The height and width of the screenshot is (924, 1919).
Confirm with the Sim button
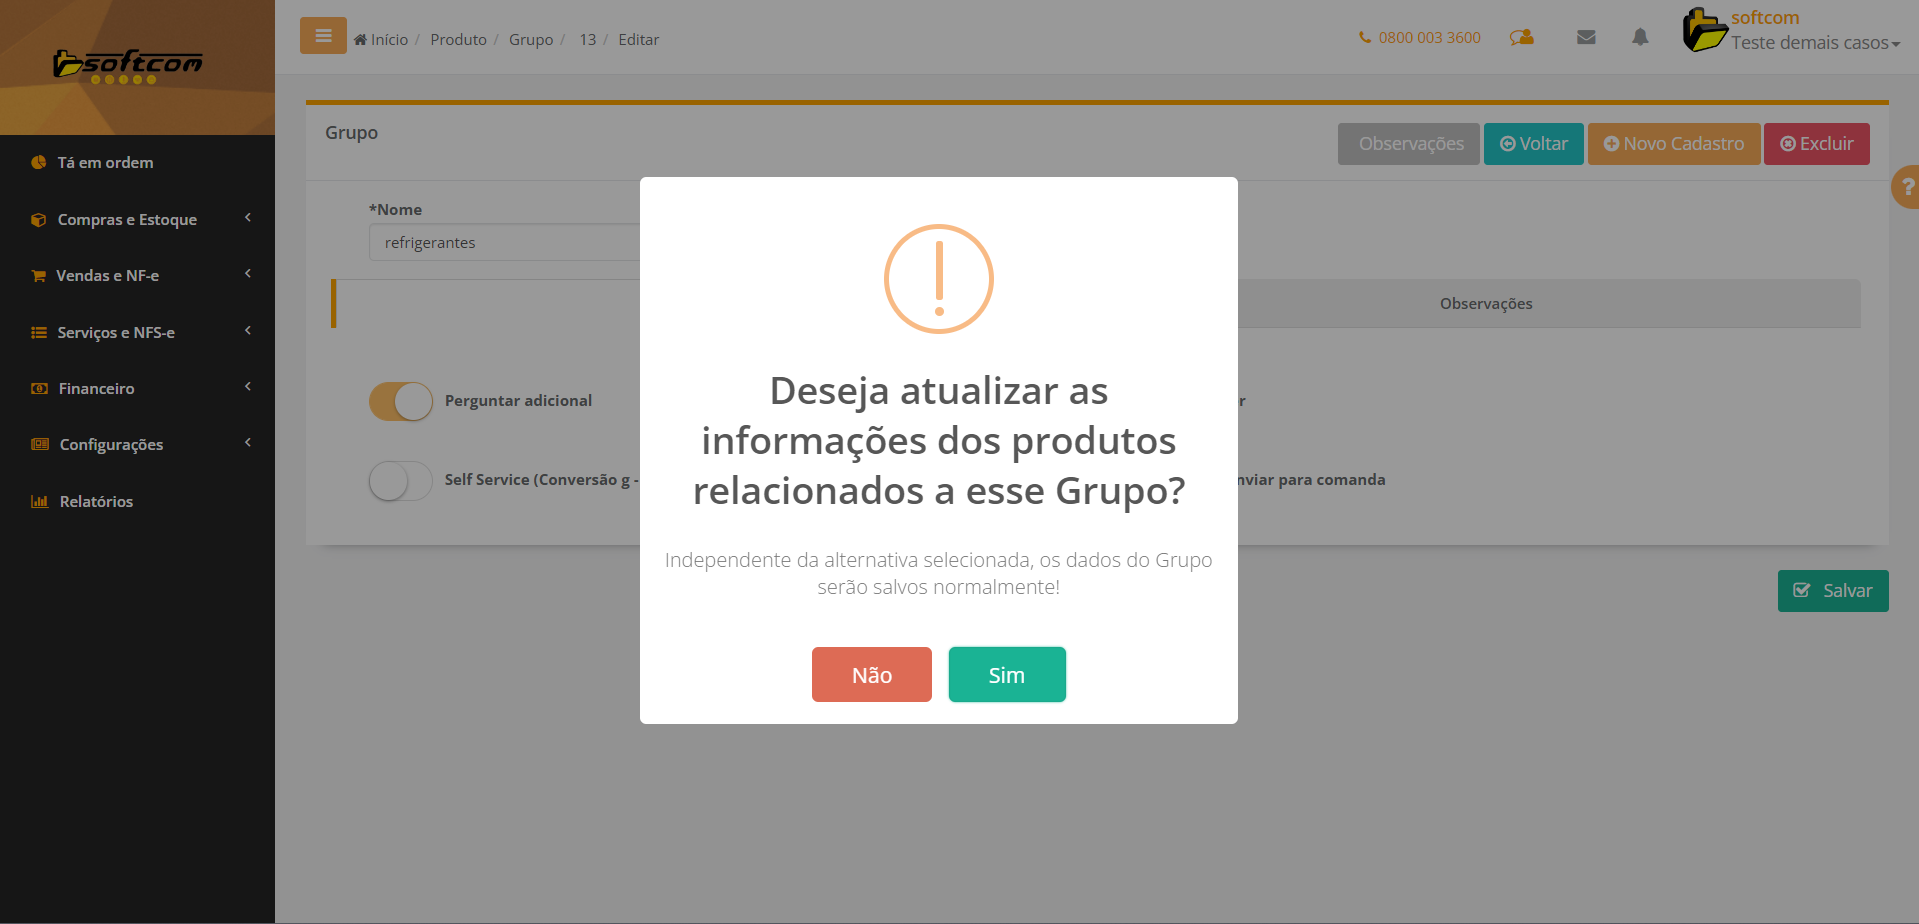tap(1006, 675)
